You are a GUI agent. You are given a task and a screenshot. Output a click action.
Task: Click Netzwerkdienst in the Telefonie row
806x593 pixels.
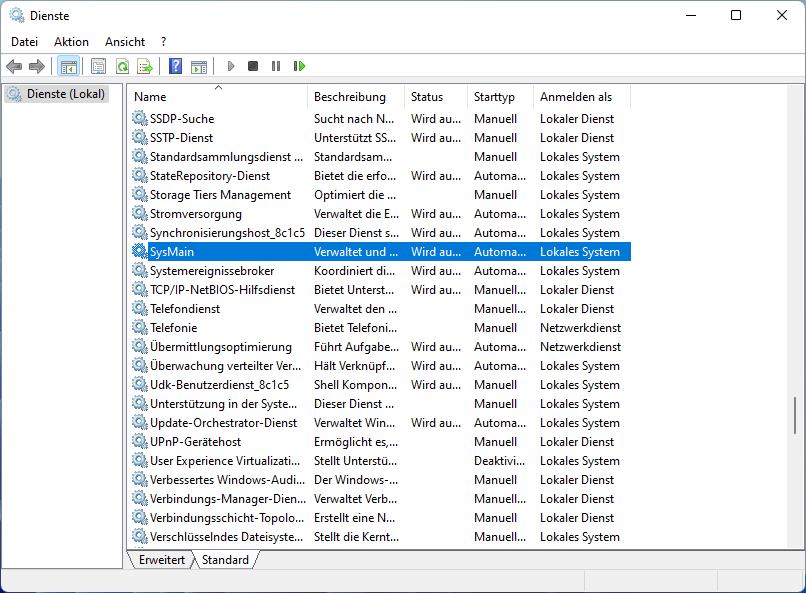(580, 328)
